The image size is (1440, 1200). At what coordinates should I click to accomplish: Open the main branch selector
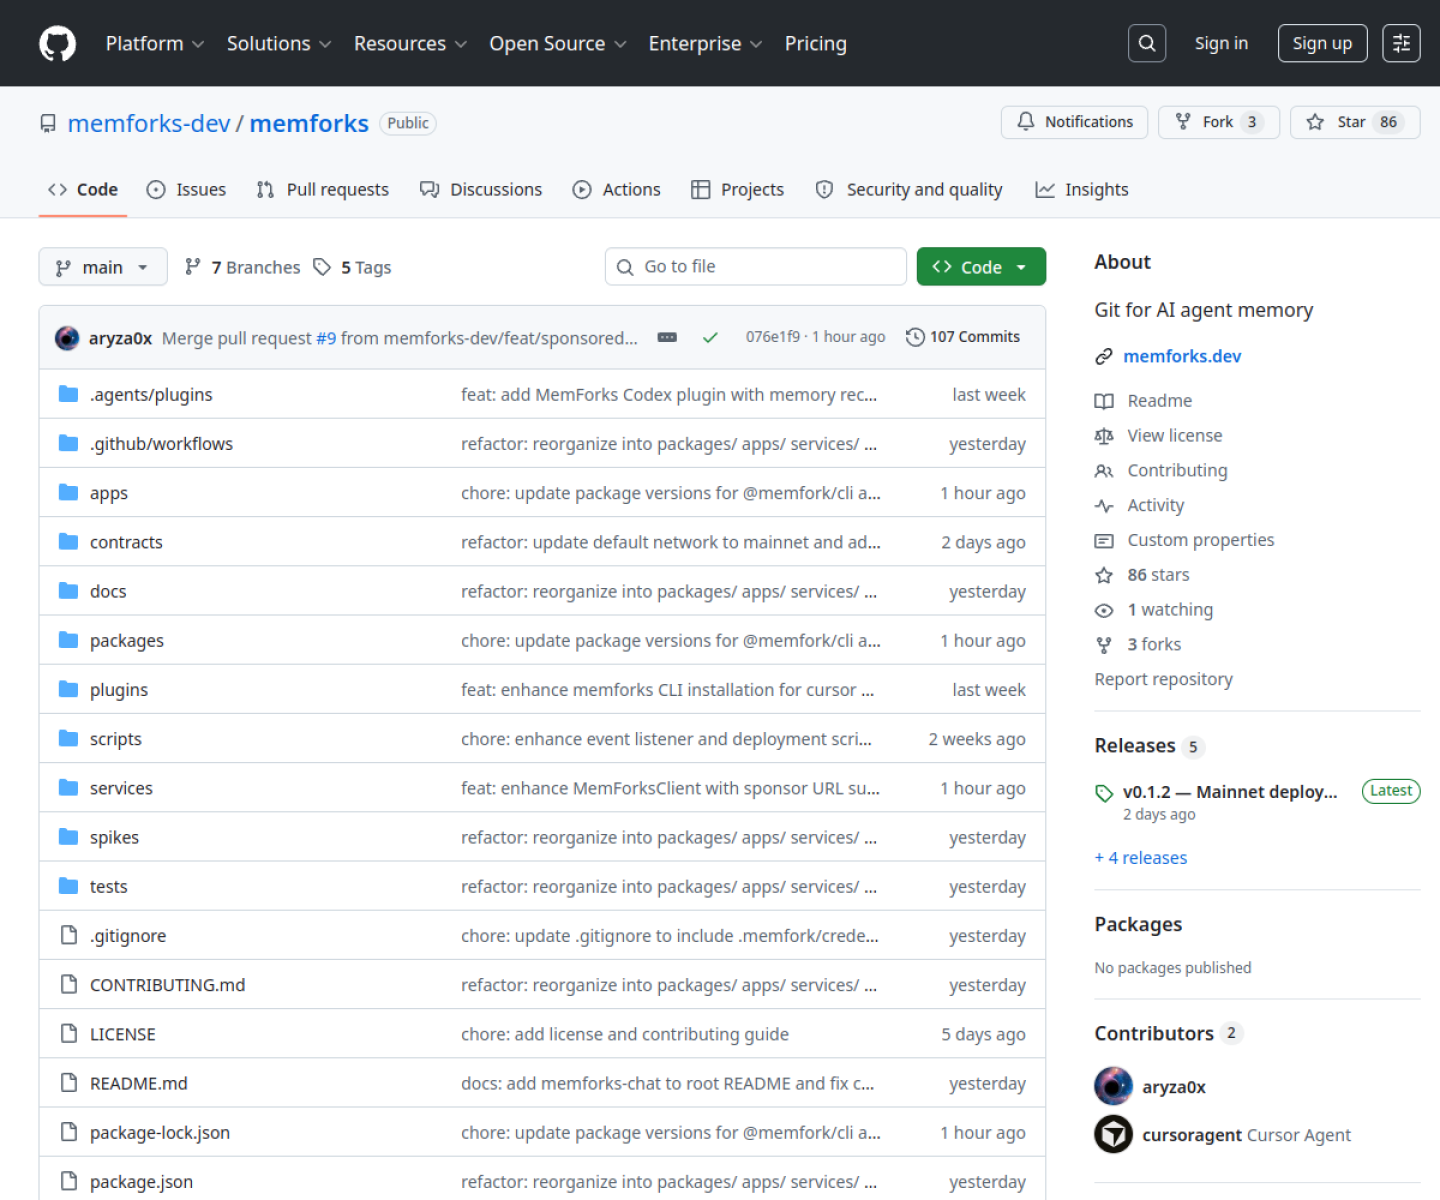[103, 267]
